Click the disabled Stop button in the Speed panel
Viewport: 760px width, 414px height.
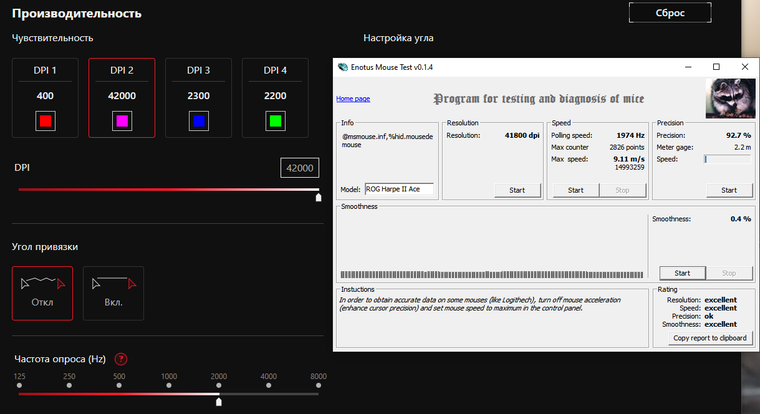tap(622, 190)
